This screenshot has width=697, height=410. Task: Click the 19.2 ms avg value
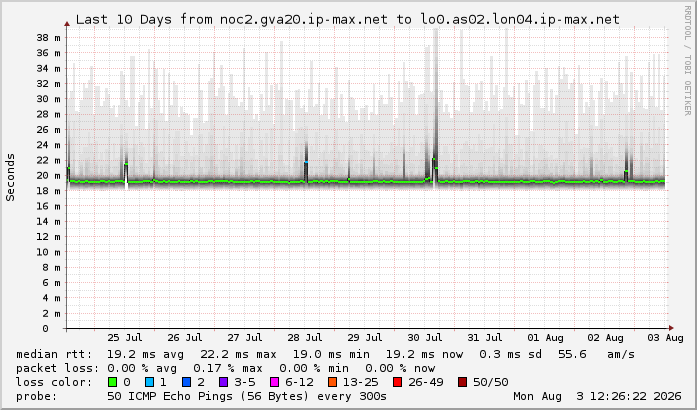pos(145,354)
